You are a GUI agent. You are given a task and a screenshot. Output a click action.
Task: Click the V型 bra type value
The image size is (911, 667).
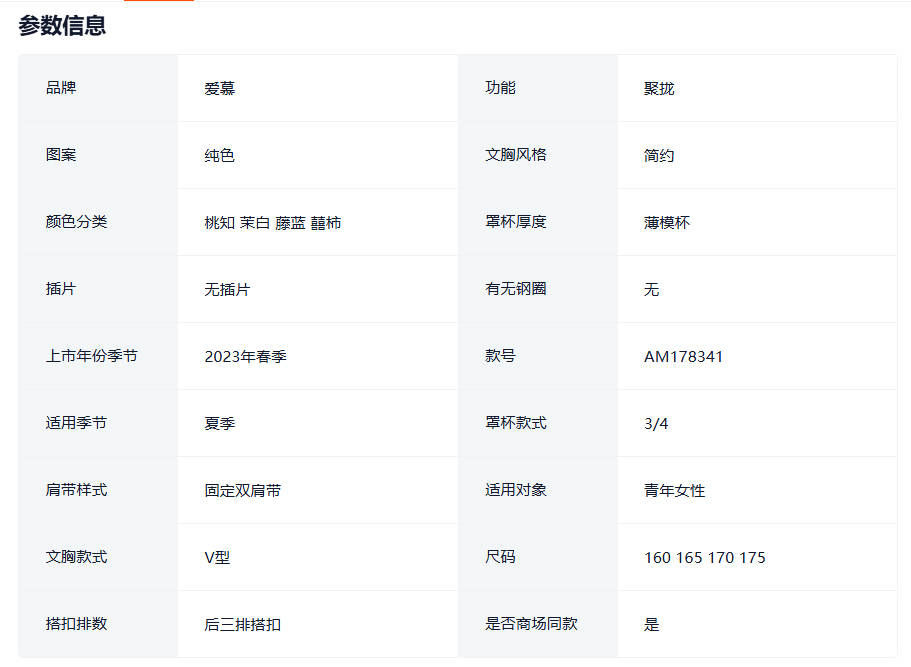[x=217, y=558]
